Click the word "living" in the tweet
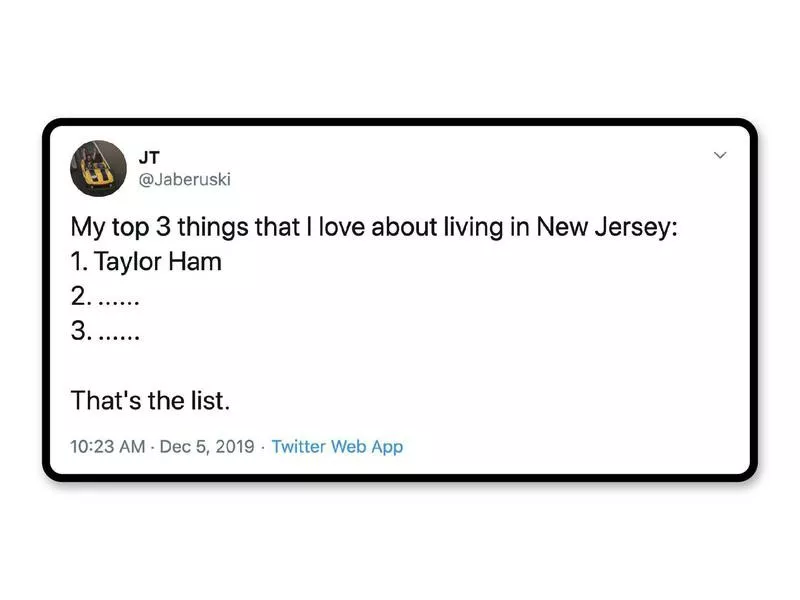The width and height of the screenshot is (800, 600). click(468, 229)
